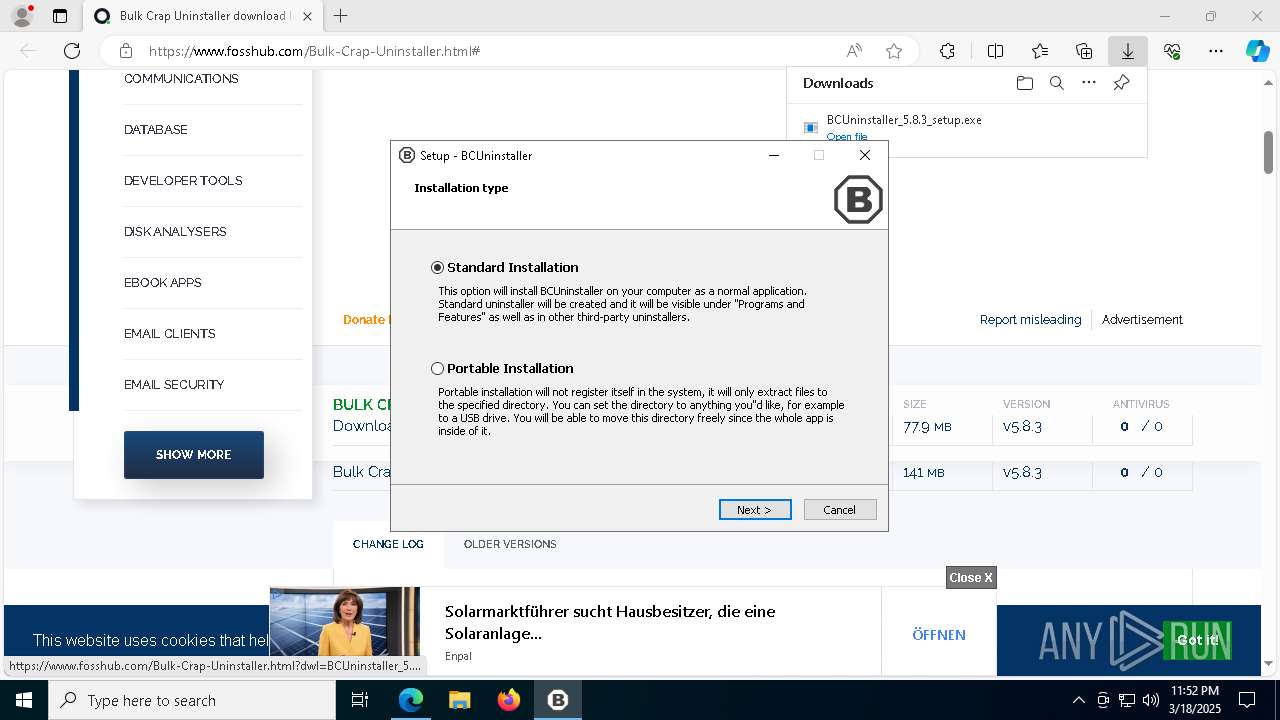Screen dimensions: 1280x720
Task: Click Report misleading link
Action: (1030, 320)
